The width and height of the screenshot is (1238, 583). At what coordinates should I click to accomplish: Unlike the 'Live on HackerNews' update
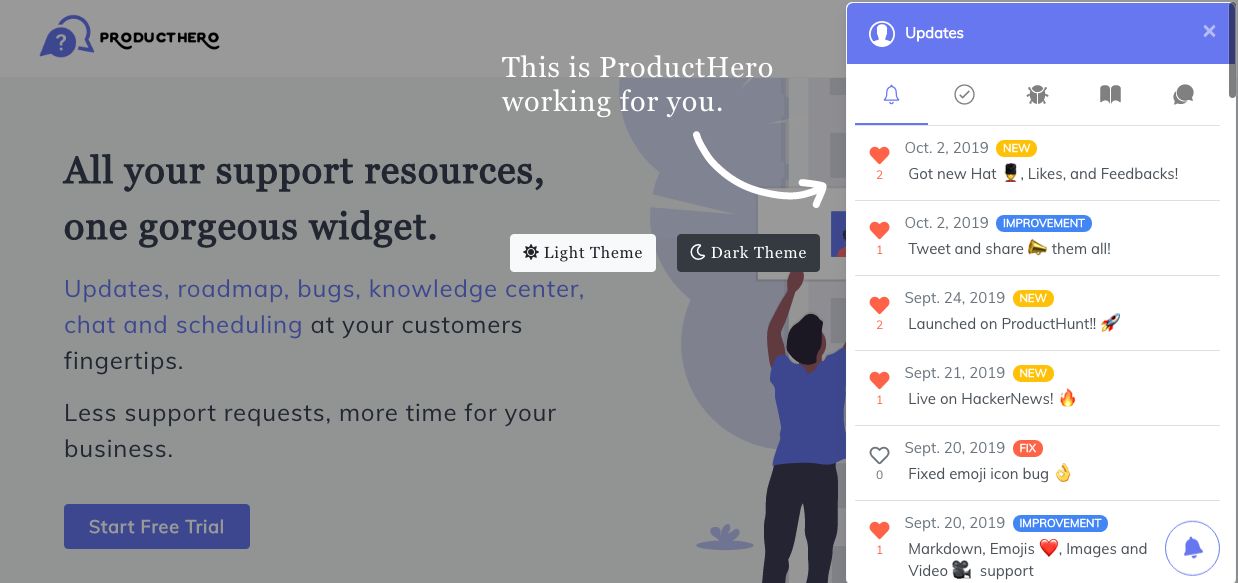point(879,380)
